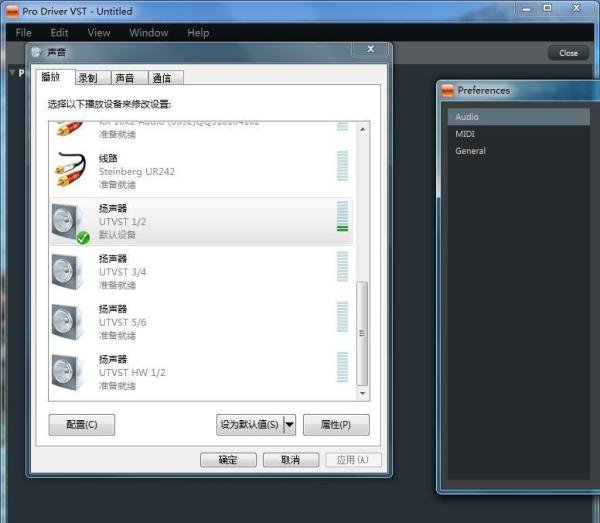Click the UTVST HW 1/2 speaker icon
The height and width of the screenshot is (523, 600).
pos(67,372)
